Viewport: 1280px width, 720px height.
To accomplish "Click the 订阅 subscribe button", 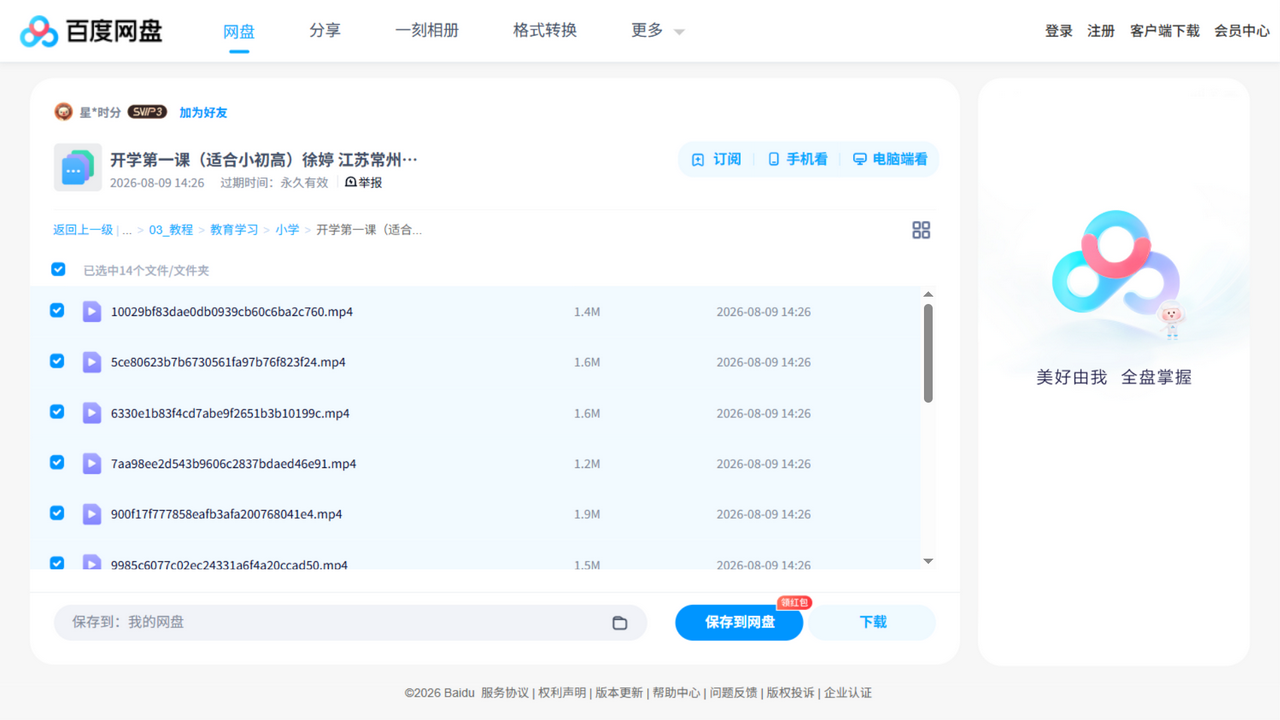I will (717, 159).
